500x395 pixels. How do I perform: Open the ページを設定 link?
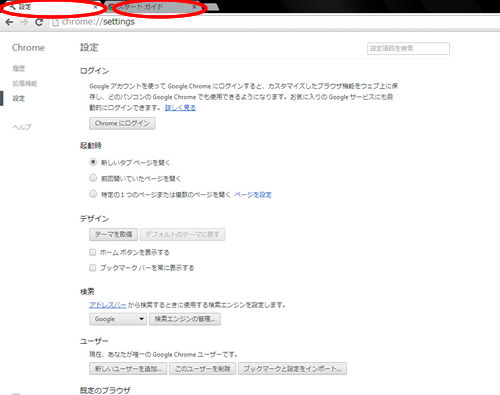[253, 195]
